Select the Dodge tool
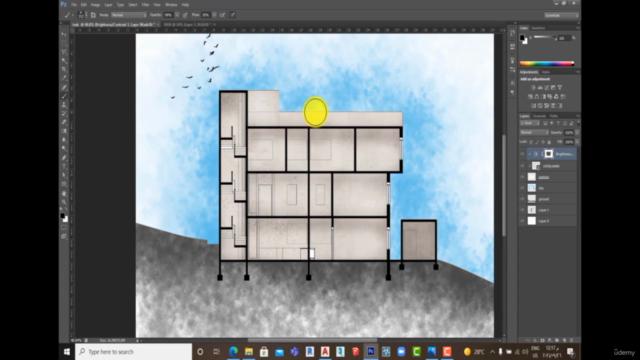The image size is (640, 360). (64, 149)
